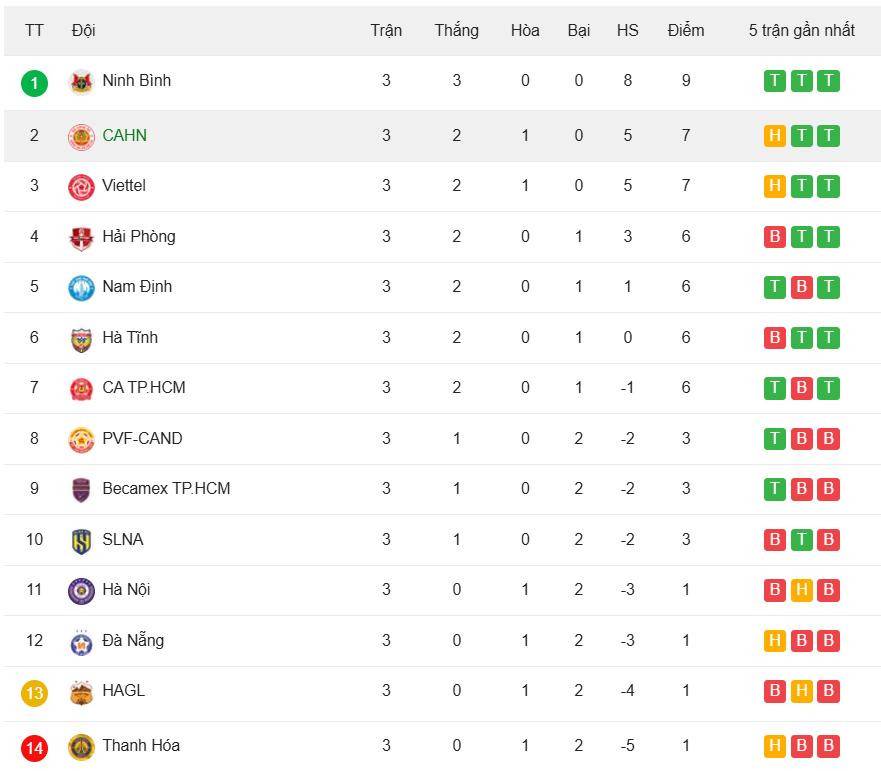Click the Nam Định team logo

point(81,288)
